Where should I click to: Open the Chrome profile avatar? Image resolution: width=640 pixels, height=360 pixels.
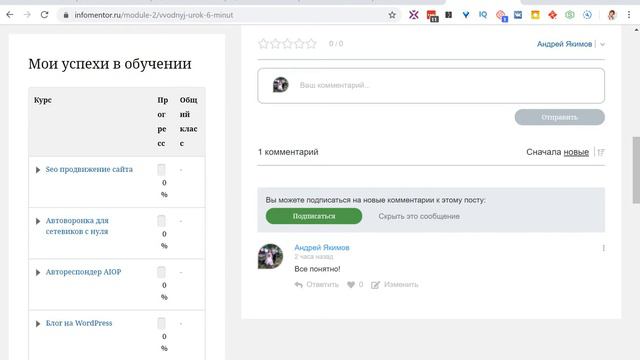coord(611,15)
